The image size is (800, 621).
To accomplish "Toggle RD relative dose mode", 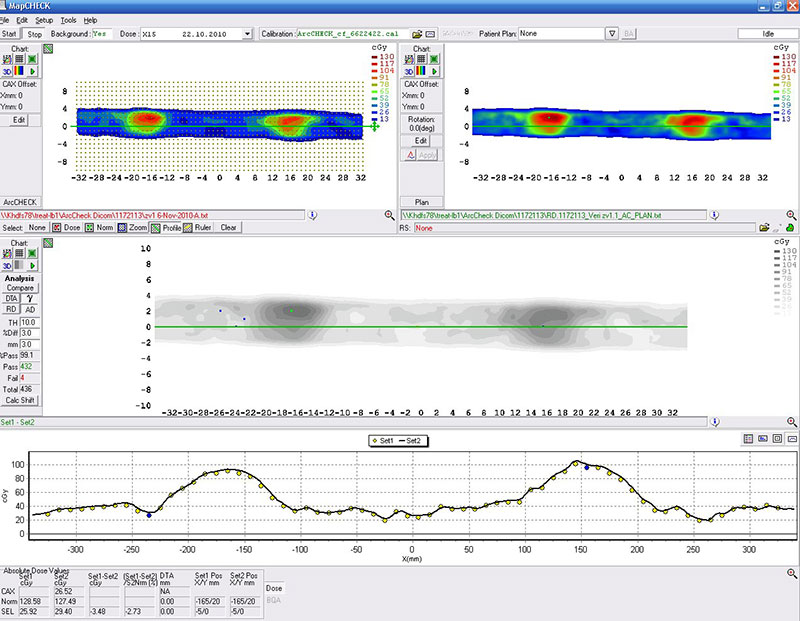I will click(x=11, y=309).
